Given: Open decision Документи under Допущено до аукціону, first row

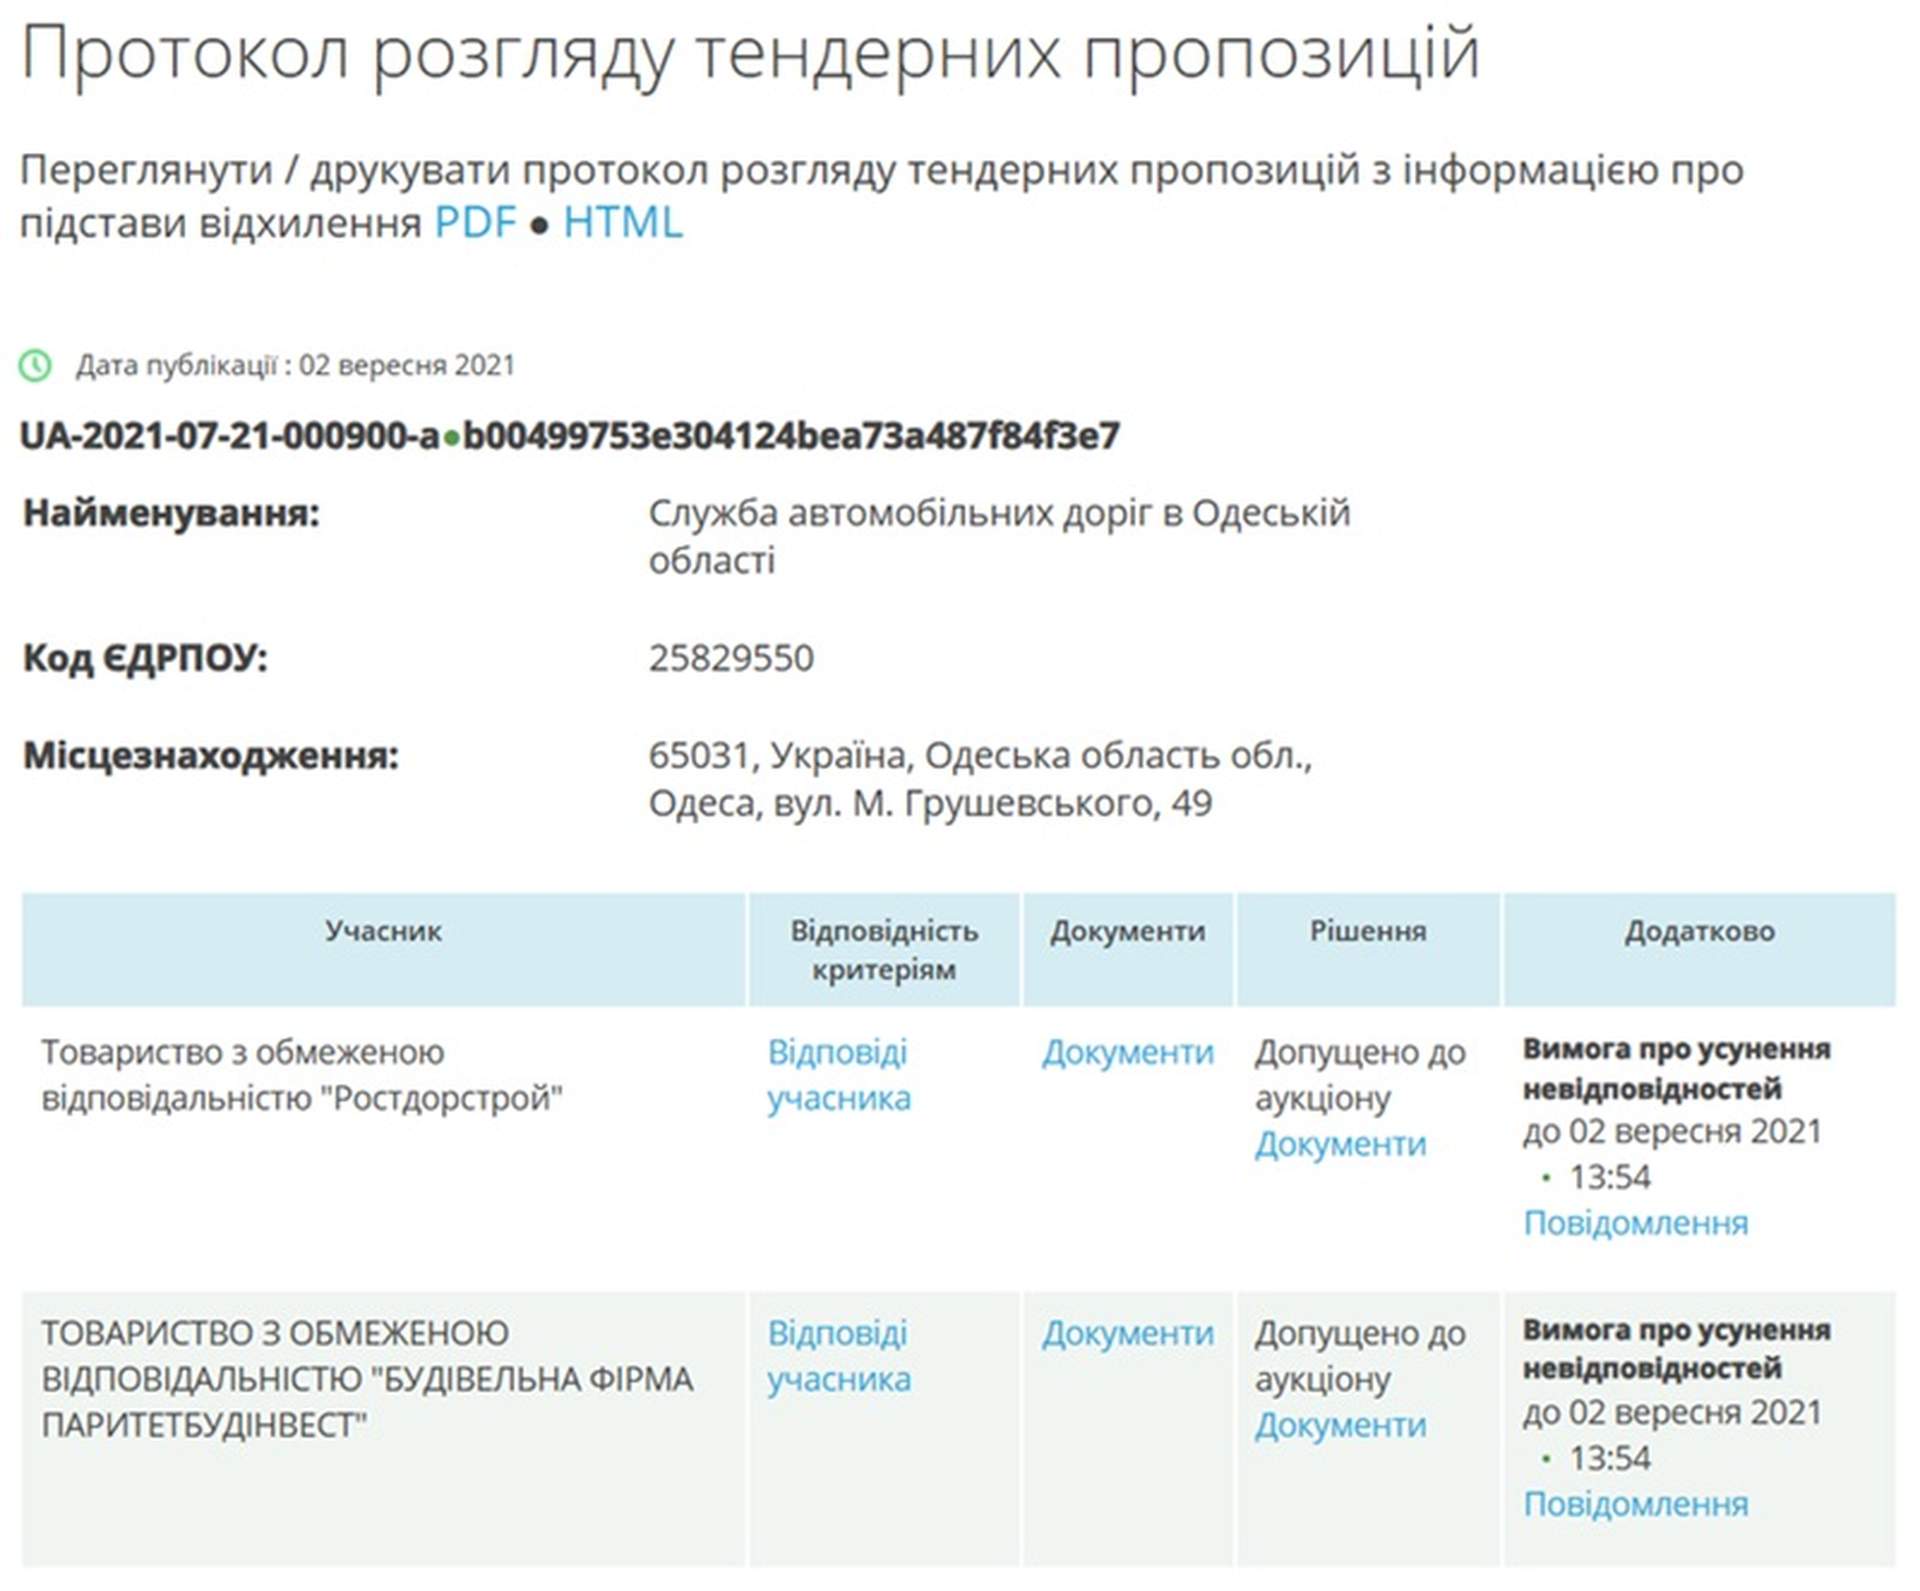Looking at the screenshot, I should point(1340,1143).
